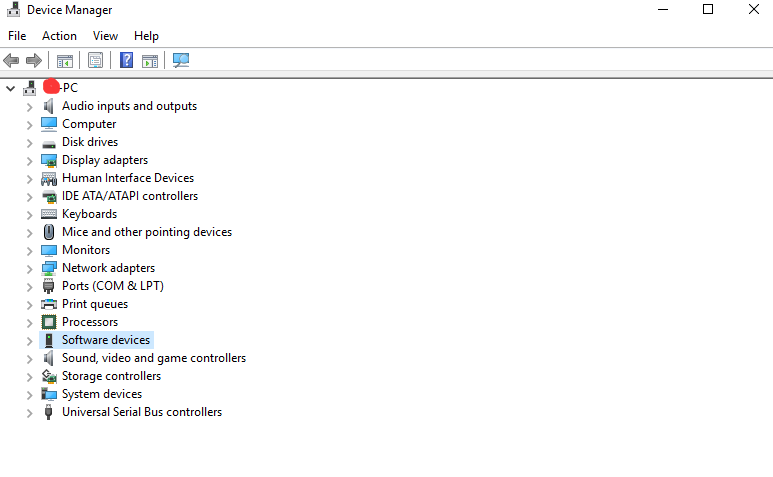Expand the Monitors category chevron
The height and width of the screenshot is (477, 773).
pyautogui.click(x=30, y=251)
